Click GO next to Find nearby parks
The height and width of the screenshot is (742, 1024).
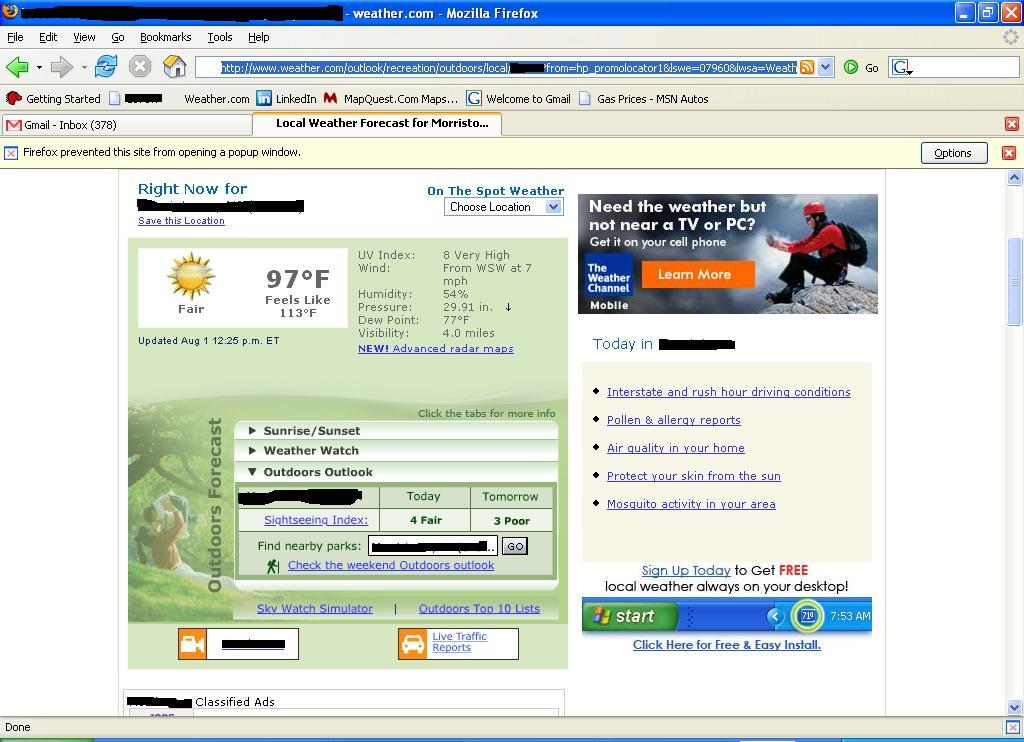click(x=515, y=546)
